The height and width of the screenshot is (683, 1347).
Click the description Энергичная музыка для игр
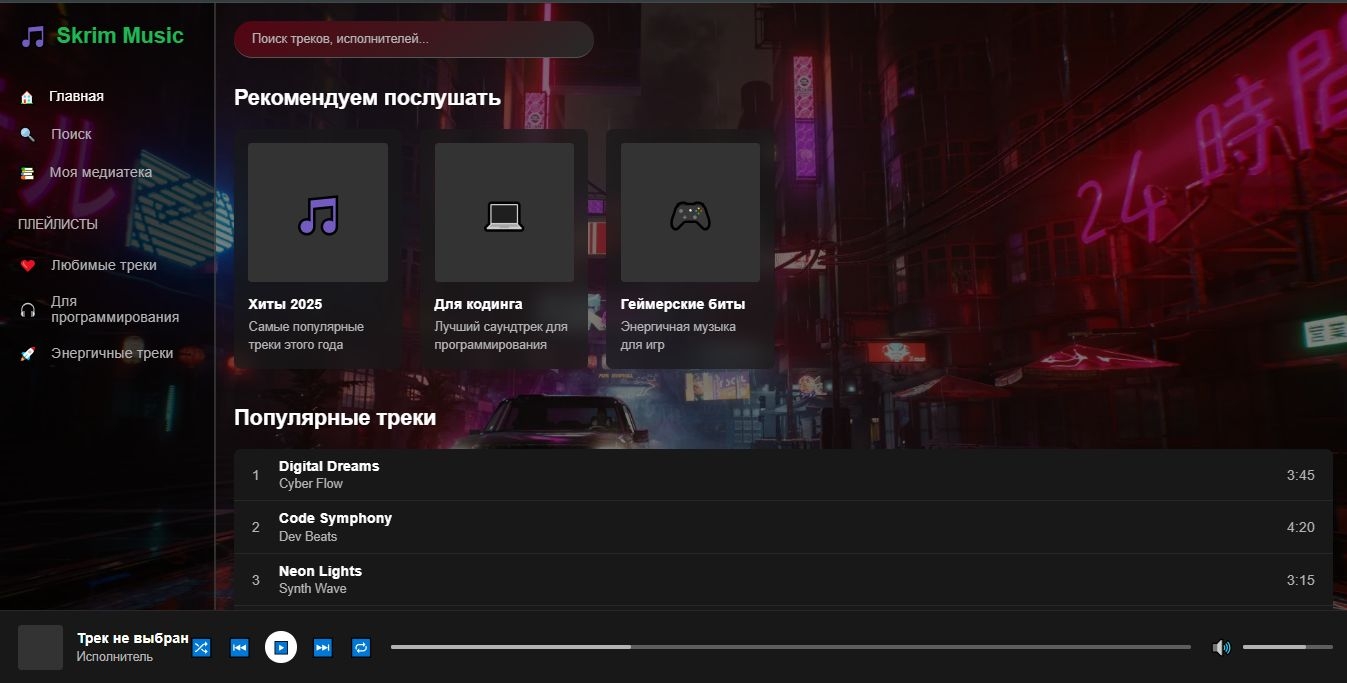coord(678,336)
